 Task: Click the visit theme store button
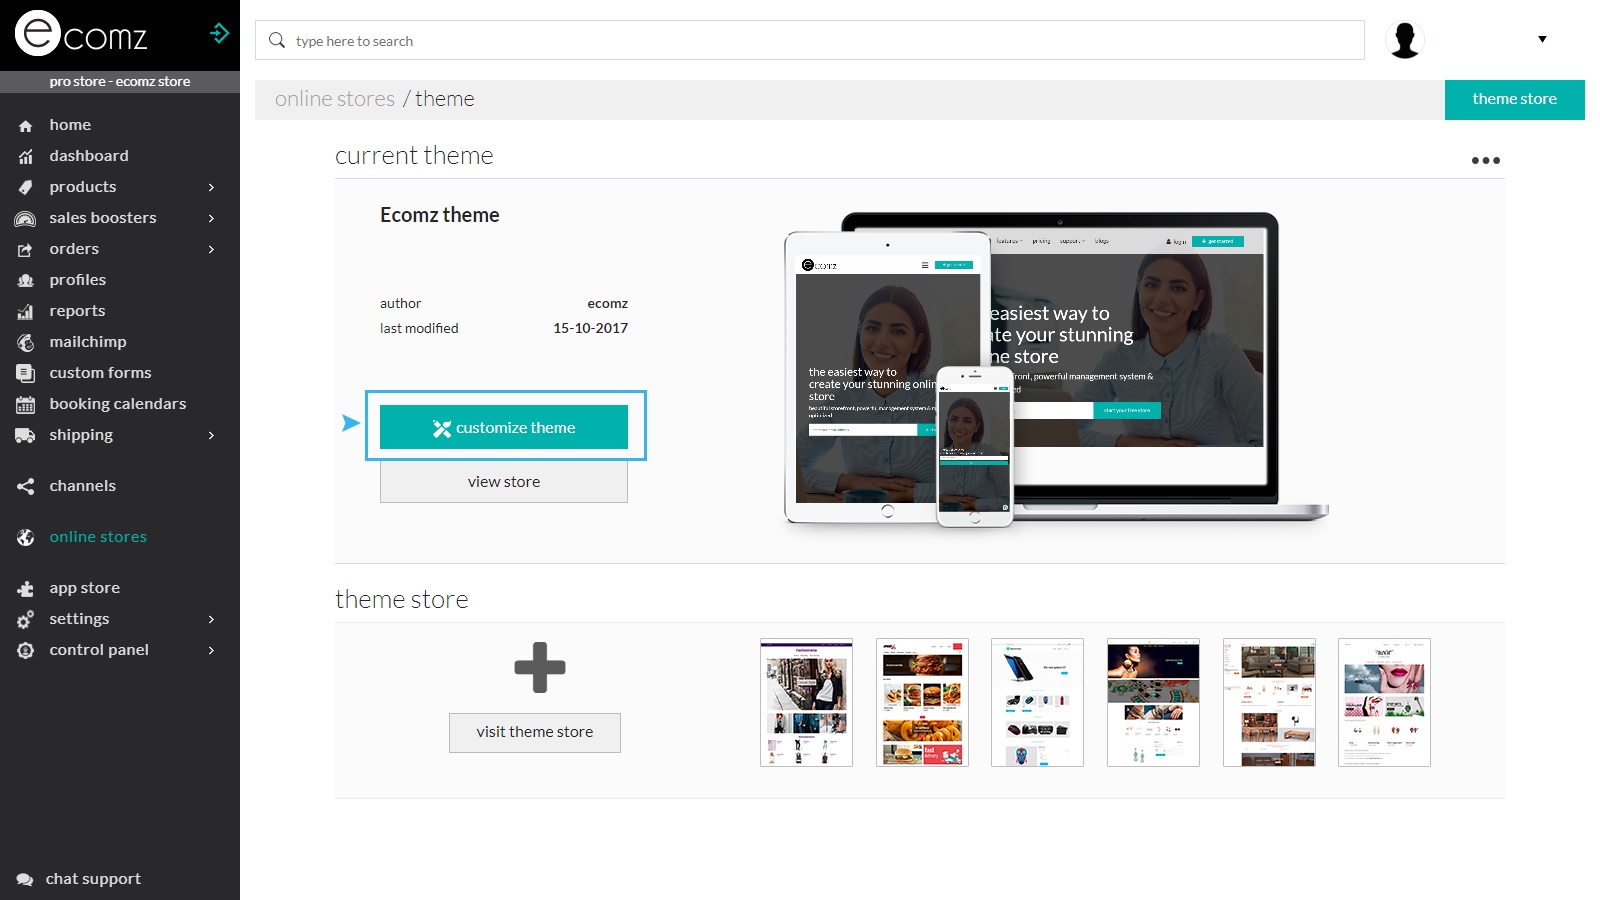(x=535, y=732)
